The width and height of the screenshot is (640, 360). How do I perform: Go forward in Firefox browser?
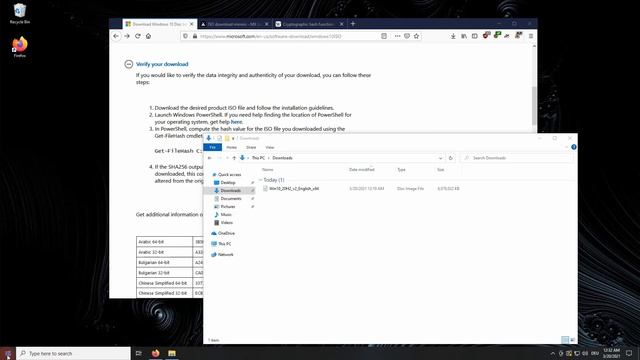click(x=127, y=36)
